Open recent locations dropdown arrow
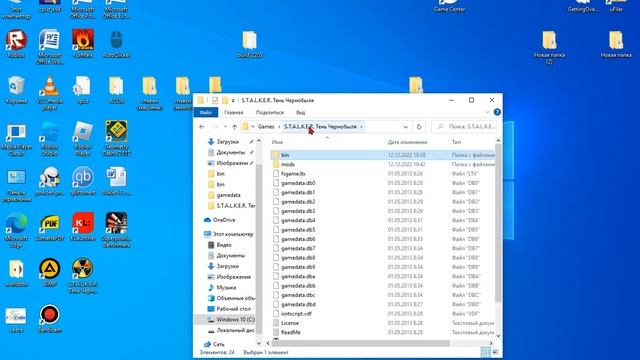640x360 pixels. [225, 127]
